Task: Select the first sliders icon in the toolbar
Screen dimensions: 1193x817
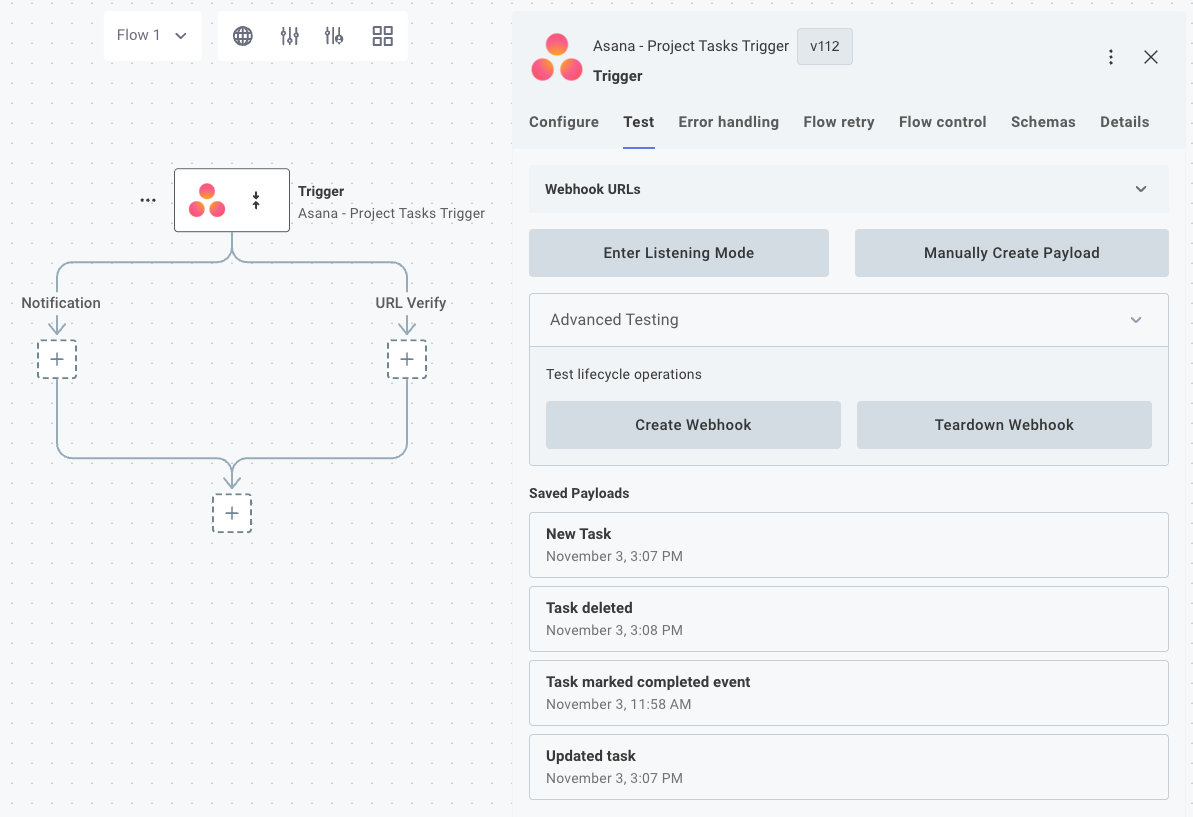Action: (x=290, y=36)
